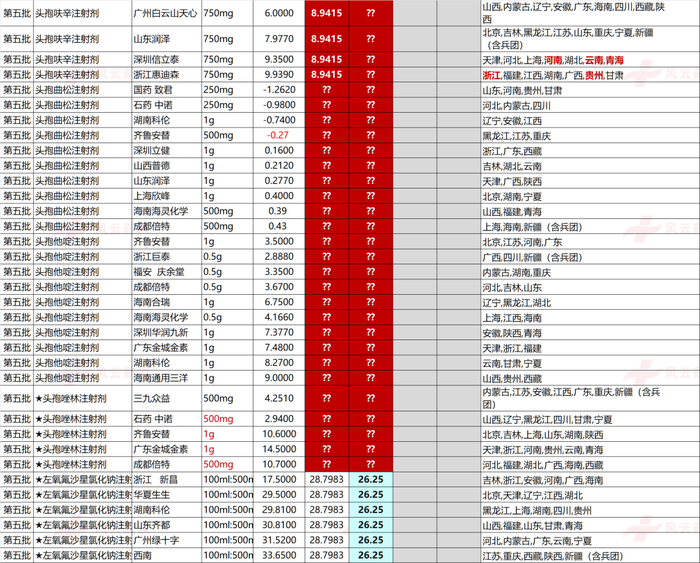Screen dimensions: 700x563
Task: Select the red value -0.27
Action: (279, 135)
